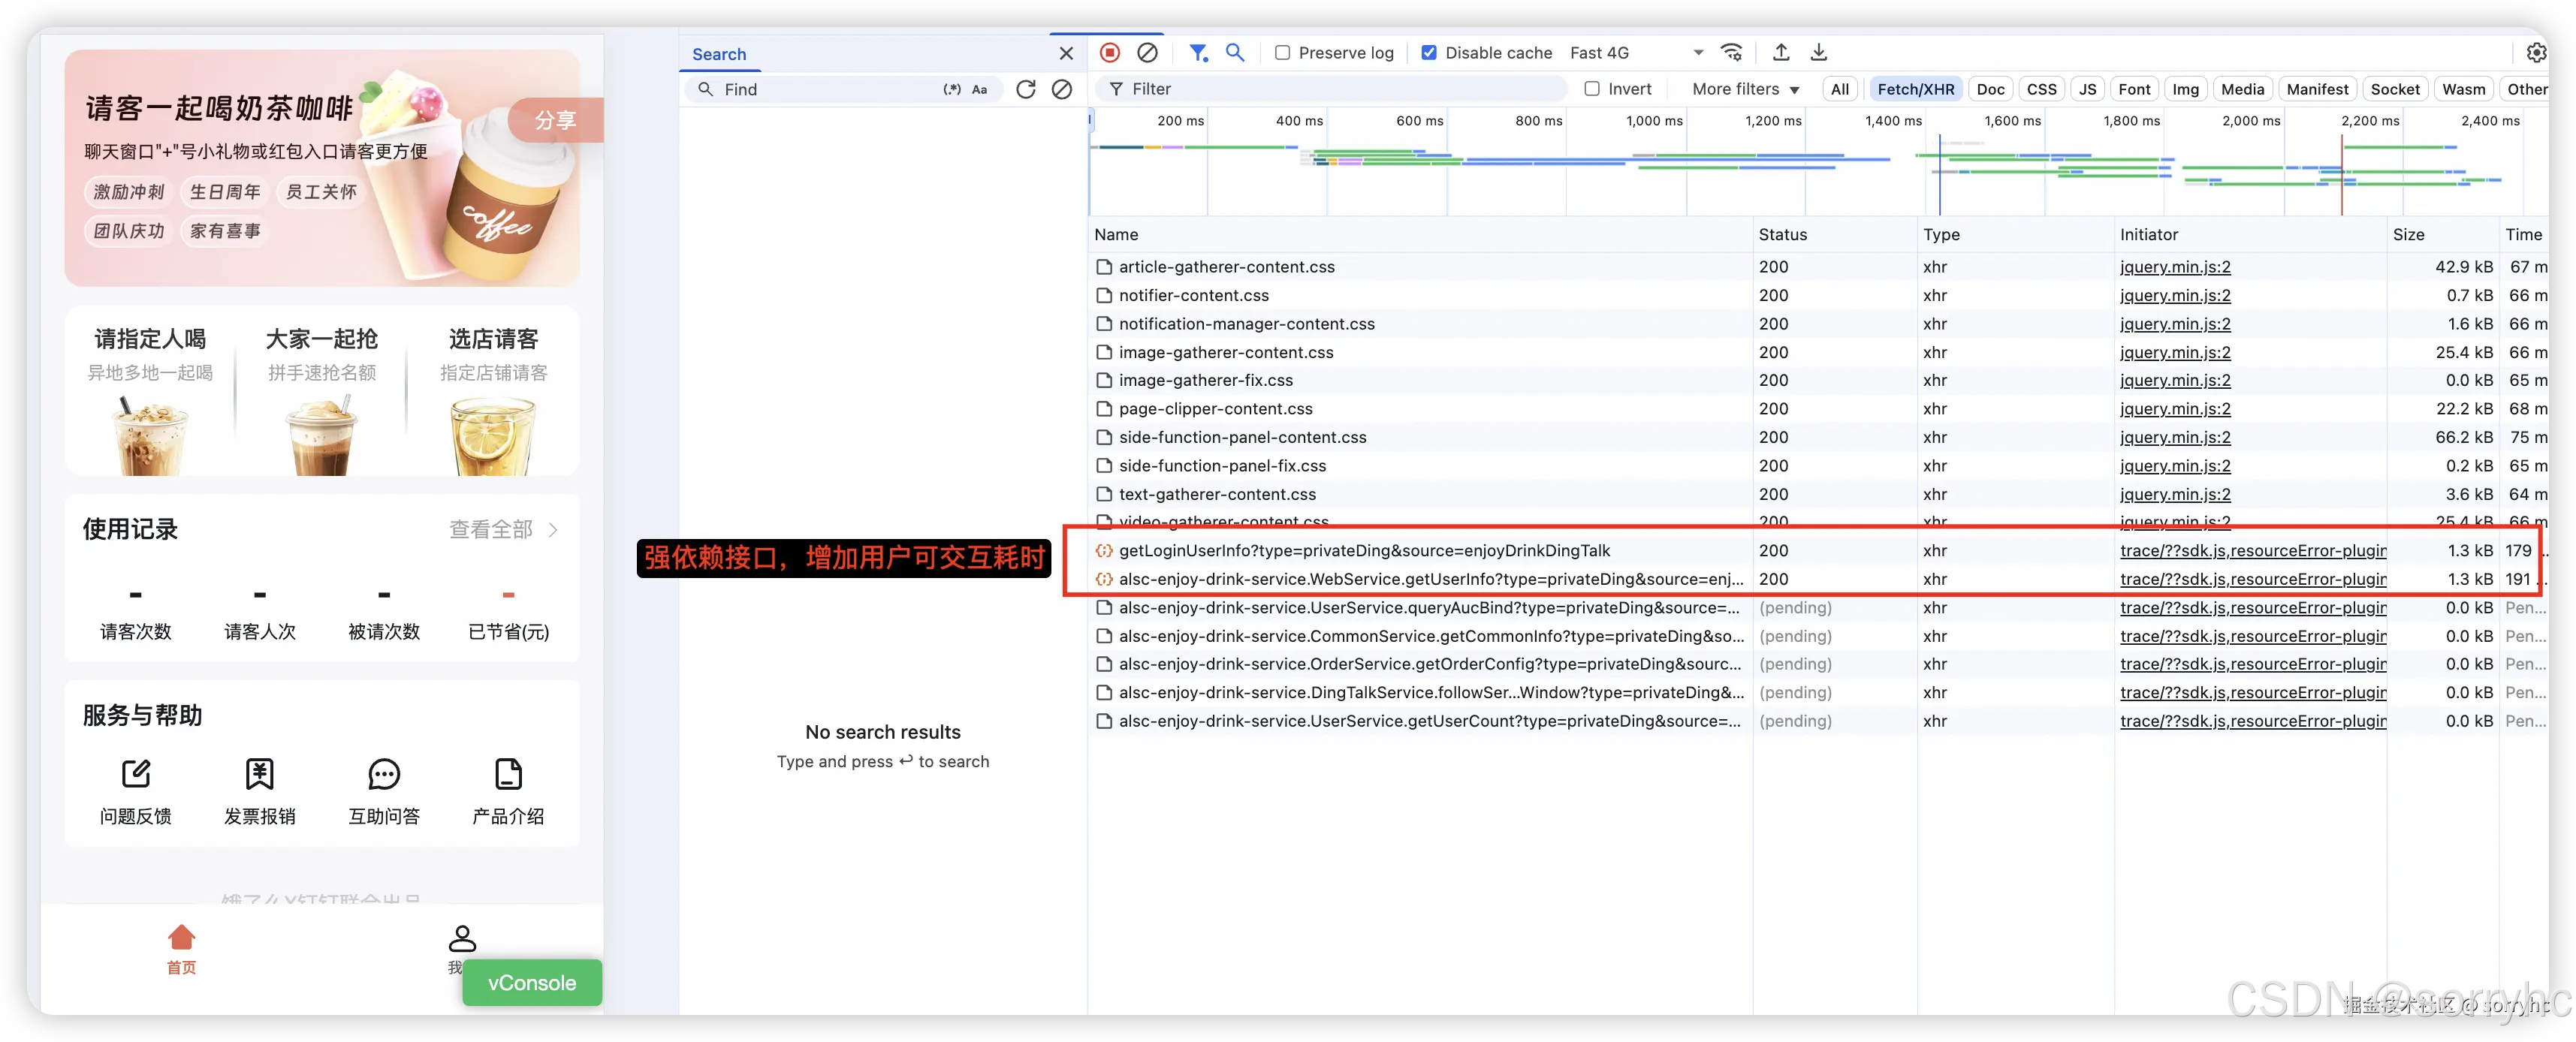This screenshot has width=2576, height=1042.
Task: Select the Fetch/XHR request type filter
Action: click(1915, 89)
